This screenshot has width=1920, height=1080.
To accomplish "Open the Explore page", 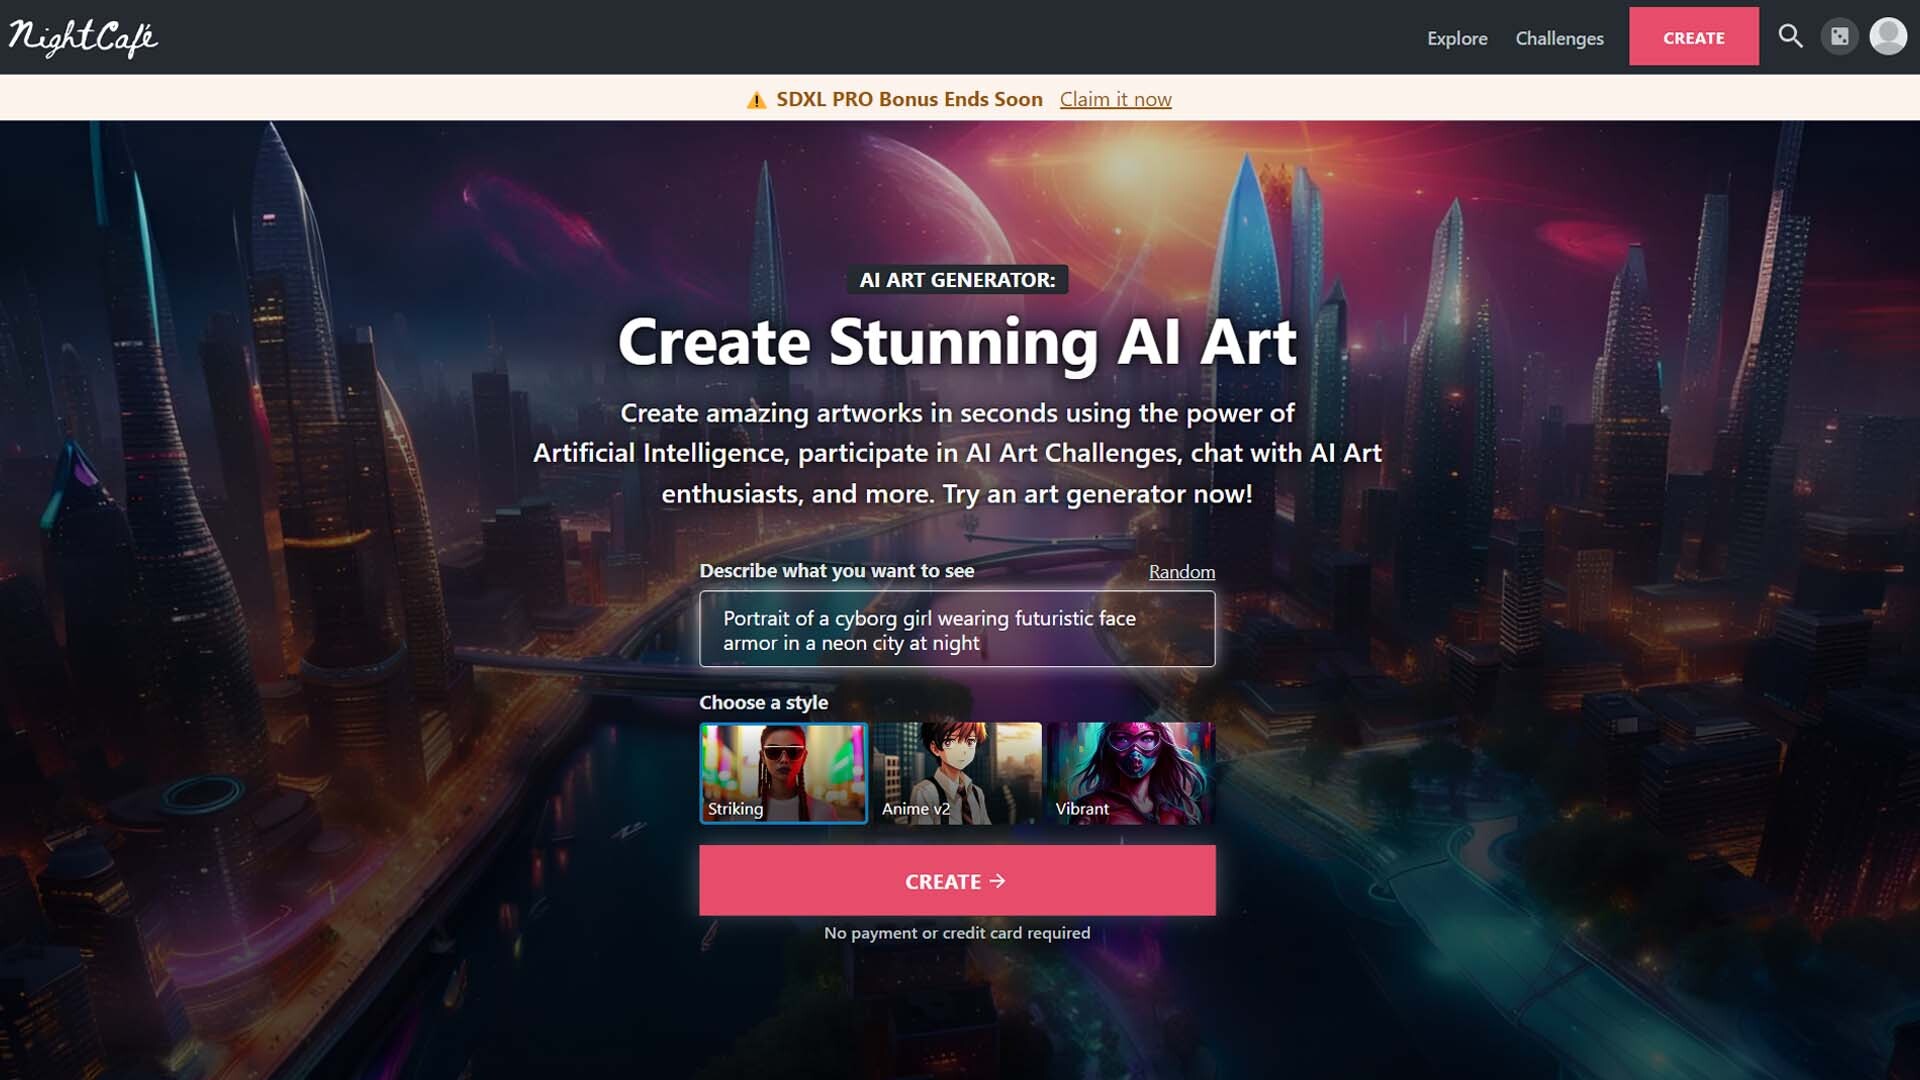I will (1457, 39).
